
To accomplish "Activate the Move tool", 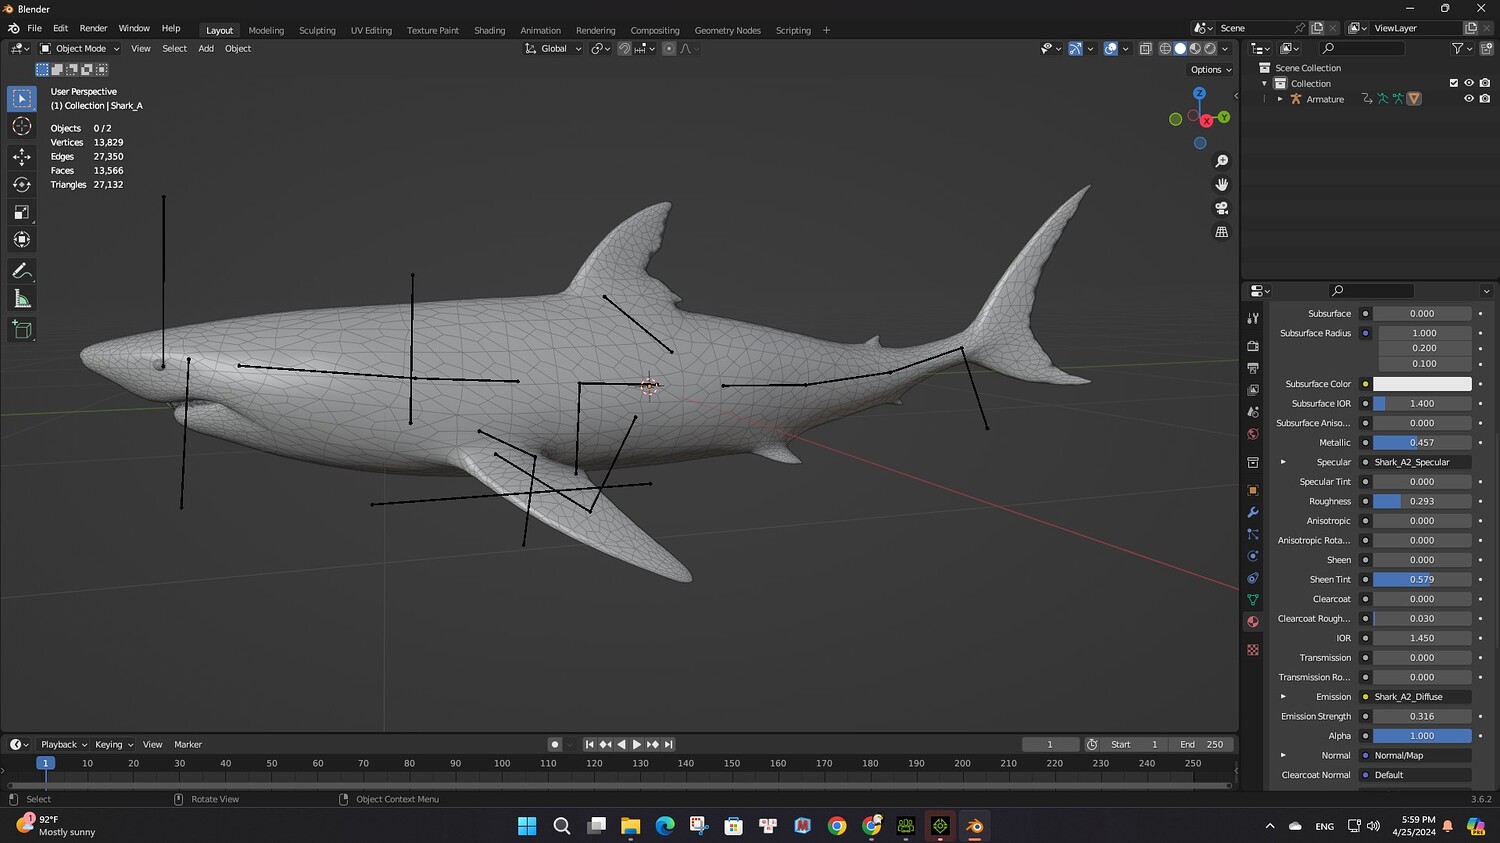I will [22, 157].
